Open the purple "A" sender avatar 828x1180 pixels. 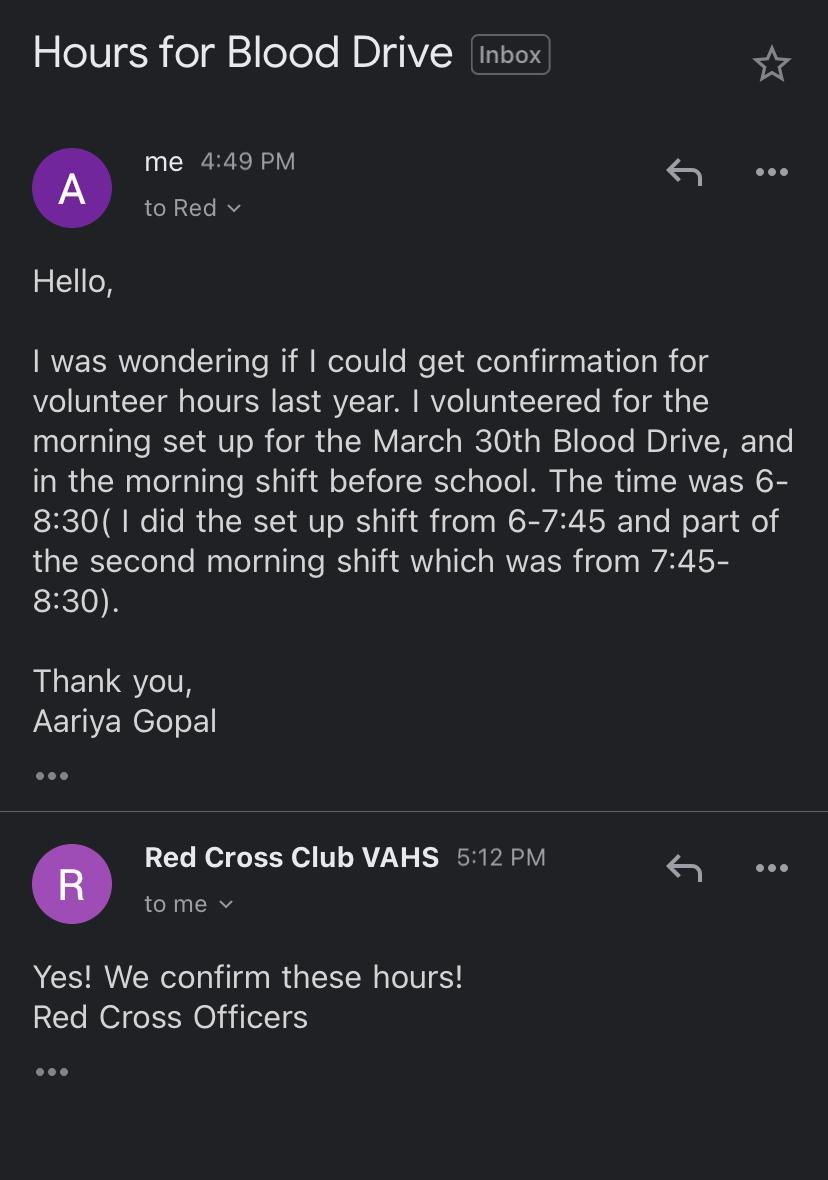pyautogui.click(x=72, y=188)
